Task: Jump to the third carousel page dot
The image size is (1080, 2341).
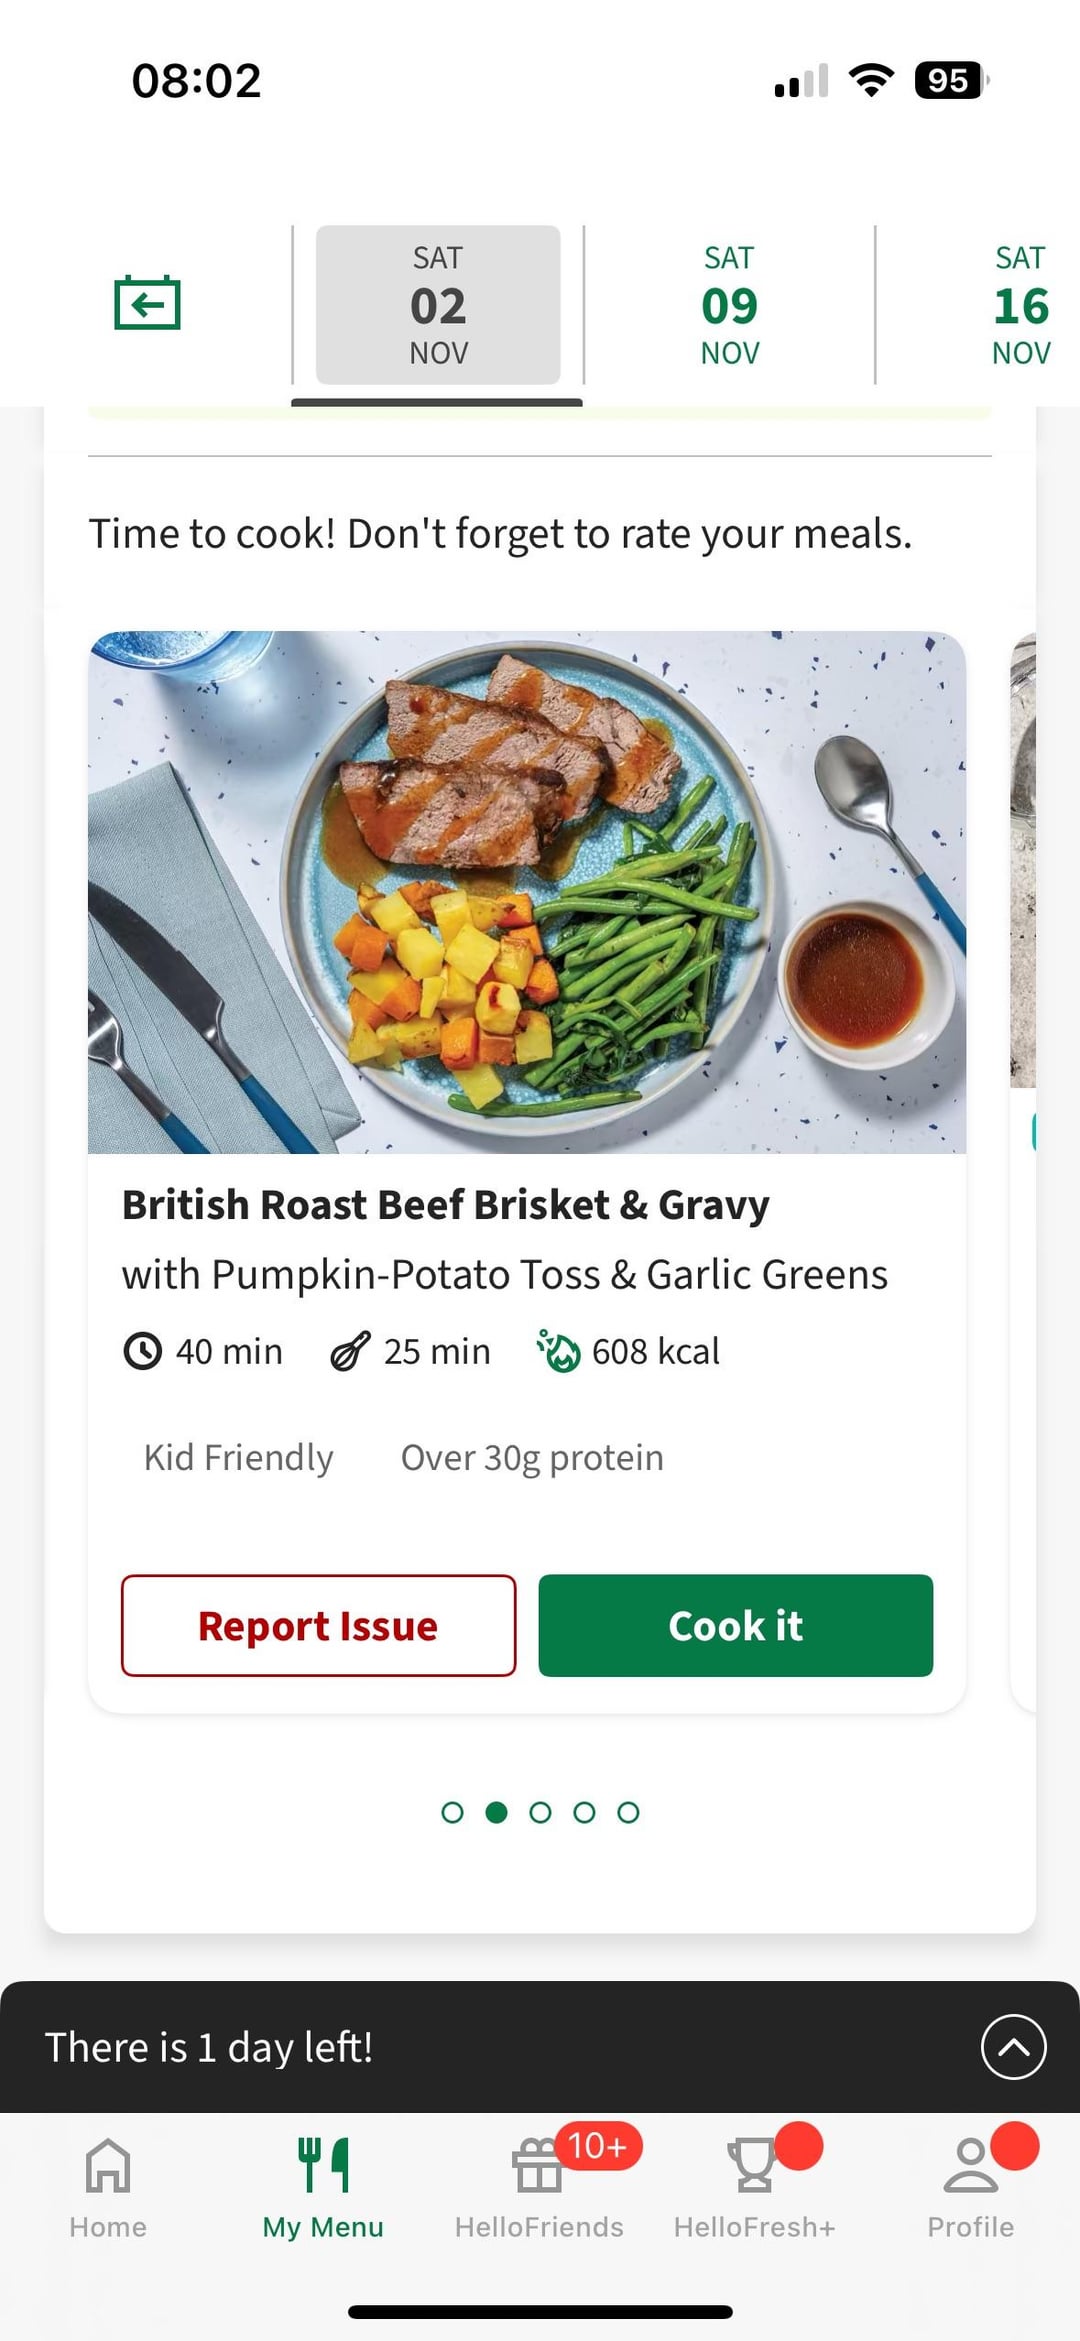Action: (540, 1812)
